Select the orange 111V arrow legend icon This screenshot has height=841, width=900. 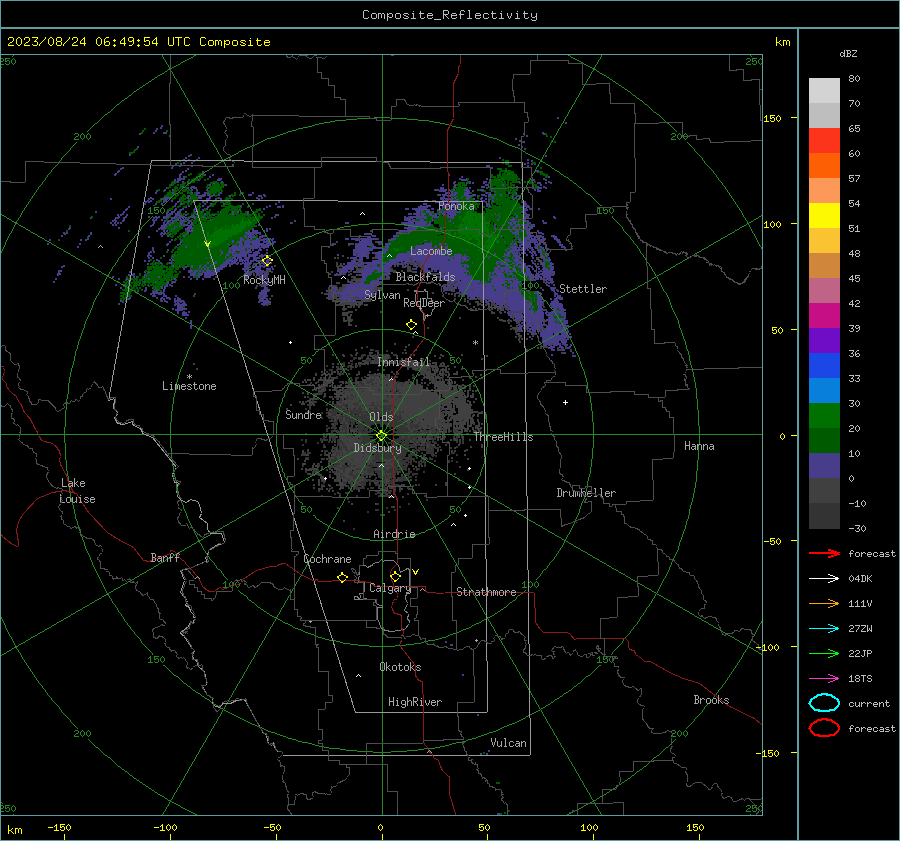click(x=824, y=603)
